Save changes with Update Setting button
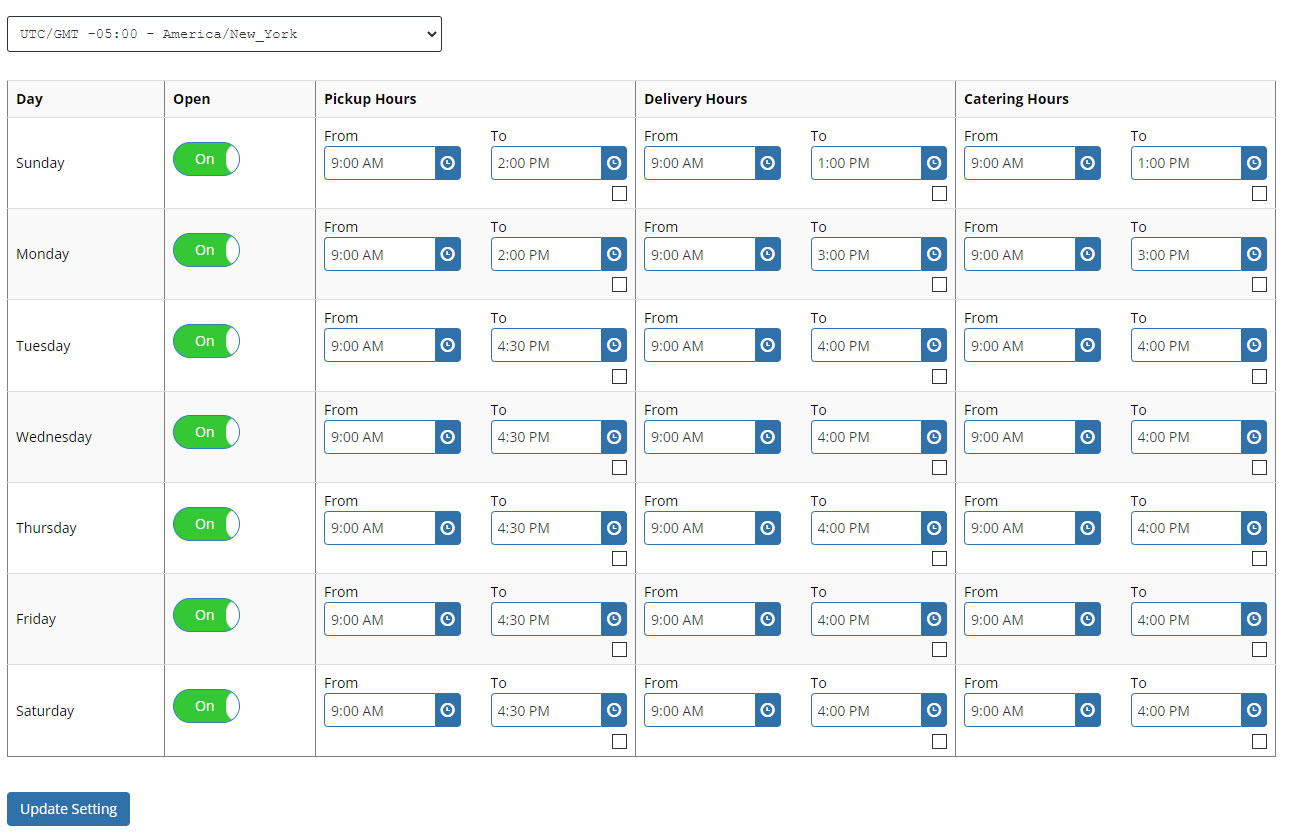The height and width of the screenshot is (833, 1292). point(68,809)
